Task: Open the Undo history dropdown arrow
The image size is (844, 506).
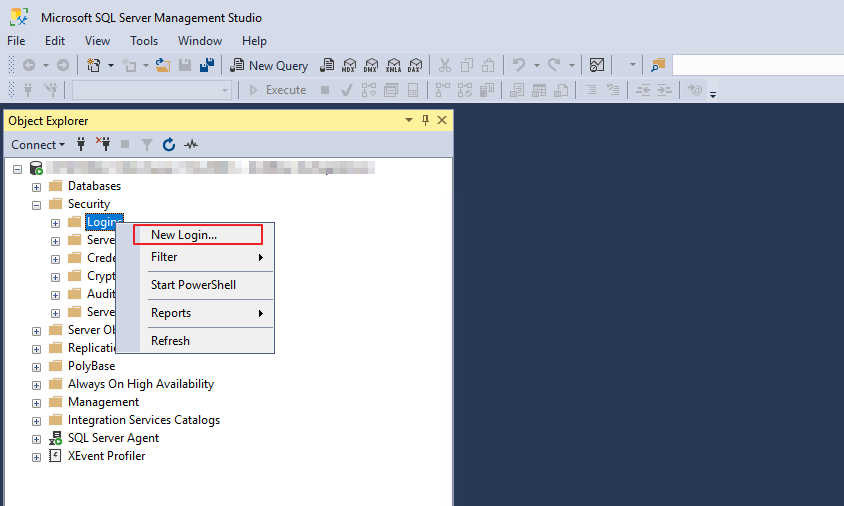Action: click(x=537, y=66)
